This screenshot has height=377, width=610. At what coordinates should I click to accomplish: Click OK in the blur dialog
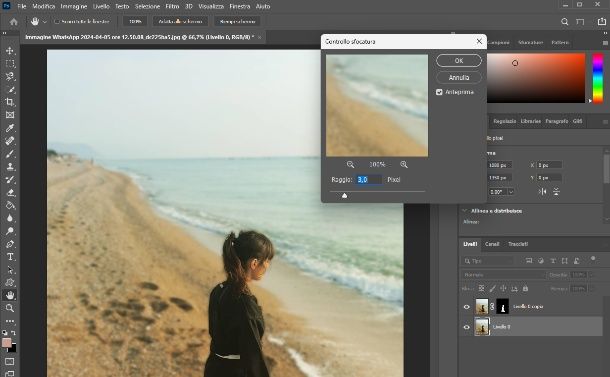459,61
